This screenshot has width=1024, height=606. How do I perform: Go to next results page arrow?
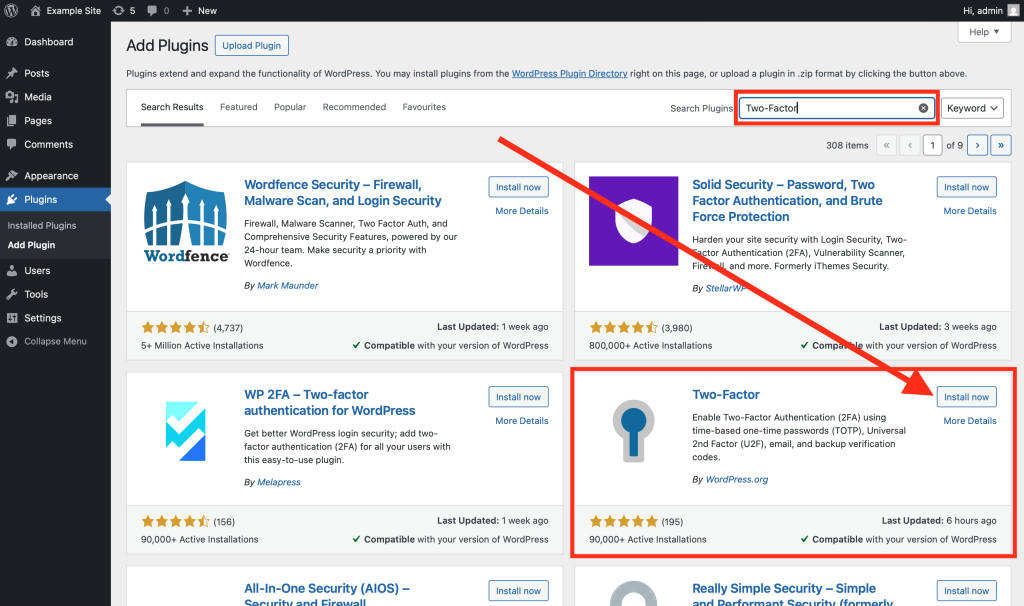pyautogui.click(x=978, y=145)
